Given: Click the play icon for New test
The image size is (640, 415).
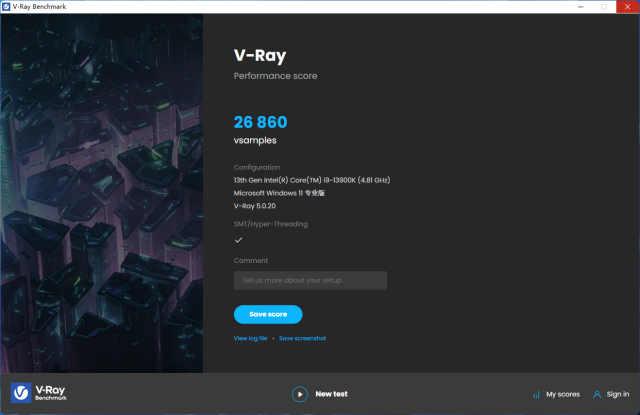Looking at the screenshot, I should (299, 394).
